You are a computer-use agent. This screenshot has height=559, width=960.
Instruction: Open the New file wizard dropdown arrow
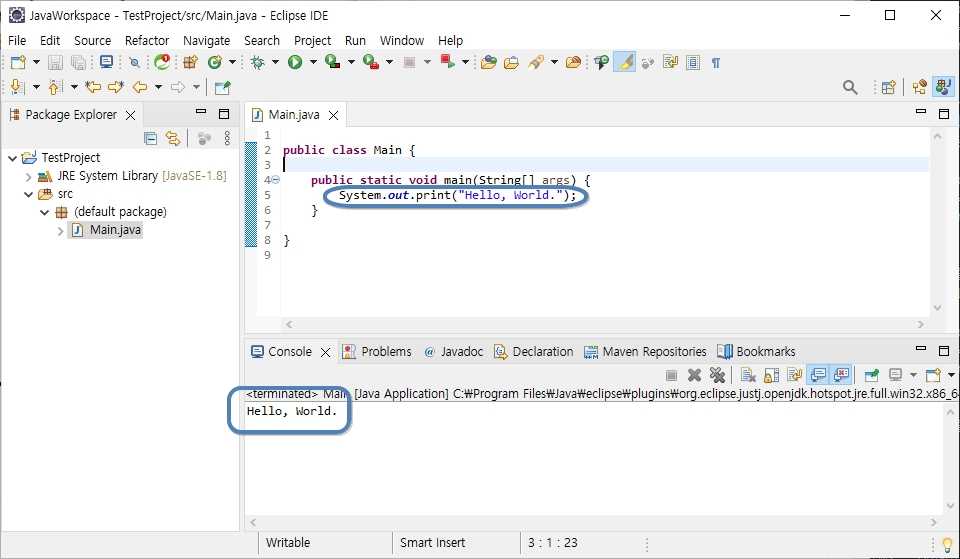pos(36,62)
